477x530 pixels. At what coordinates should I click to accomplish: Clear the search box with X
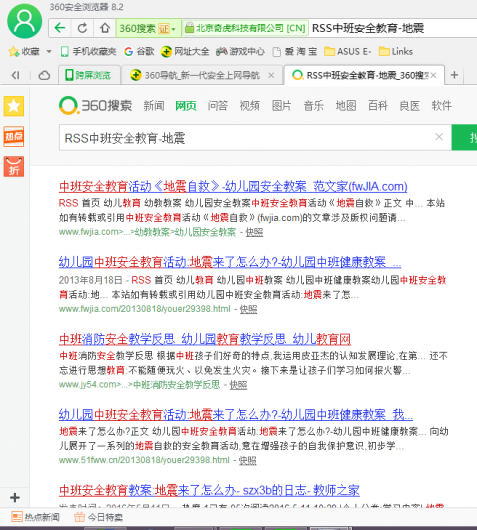point(439,137)
